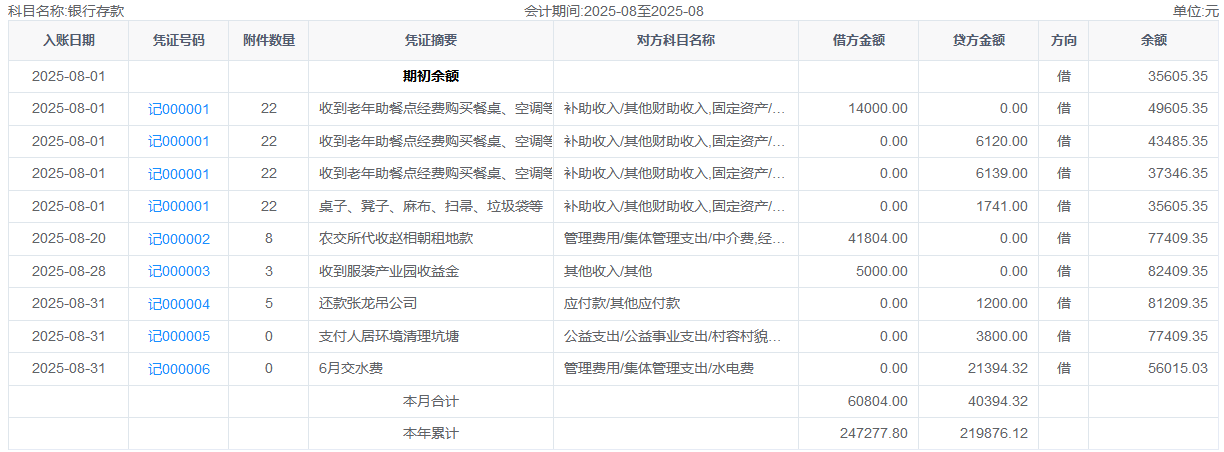Open 记000001 link in the 6120.00 credit row
Viewport: 1224px width, 452px height.
coord(179,141)
